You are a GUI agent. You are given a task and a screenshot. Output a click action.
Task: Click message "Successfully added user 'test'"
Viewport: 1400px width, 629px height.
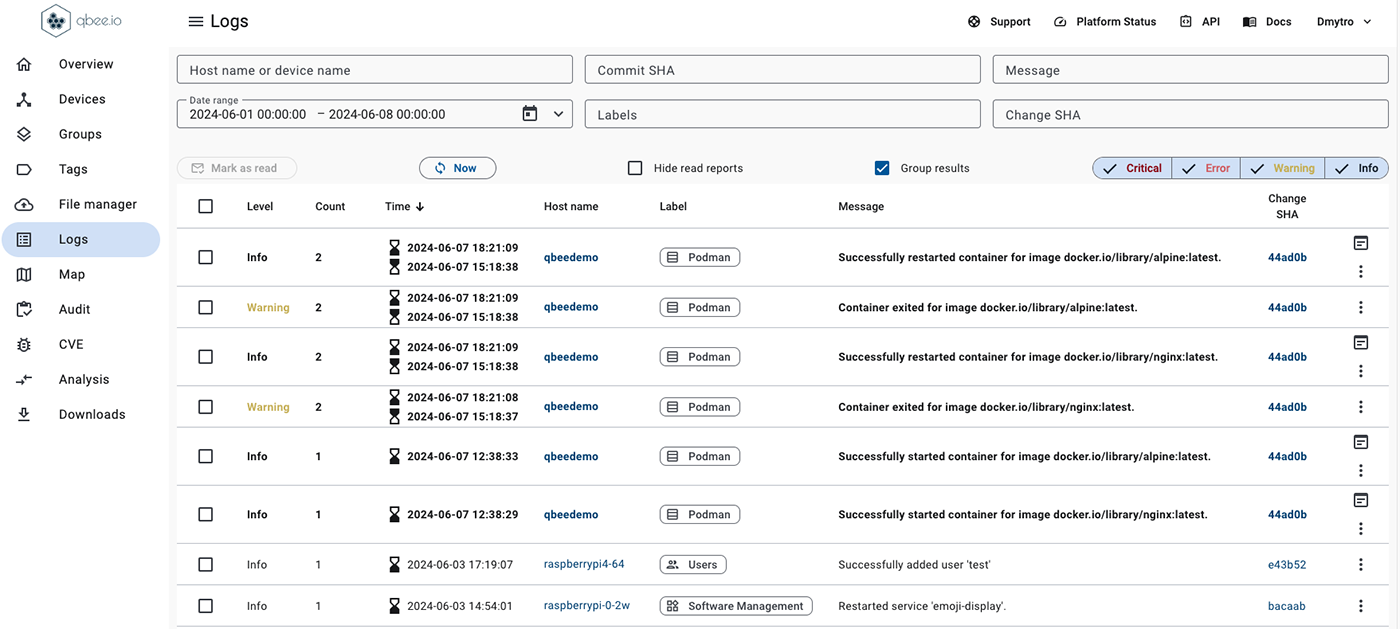[x=914, y=564]
